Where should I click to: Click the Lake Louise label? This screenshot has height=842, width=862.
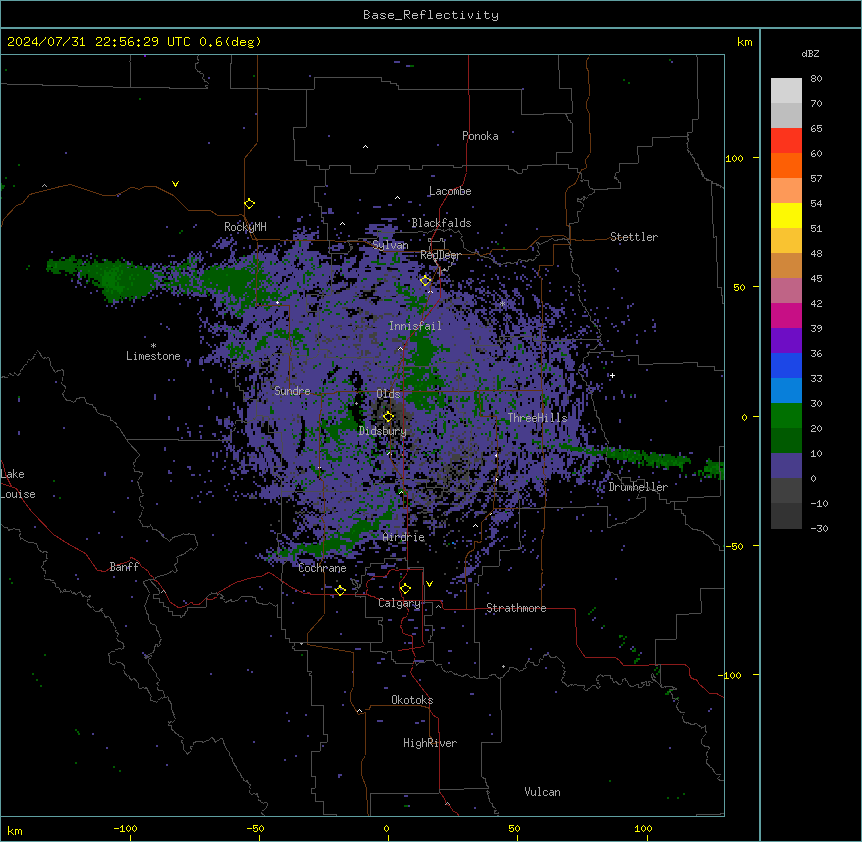tap(18, 484)
